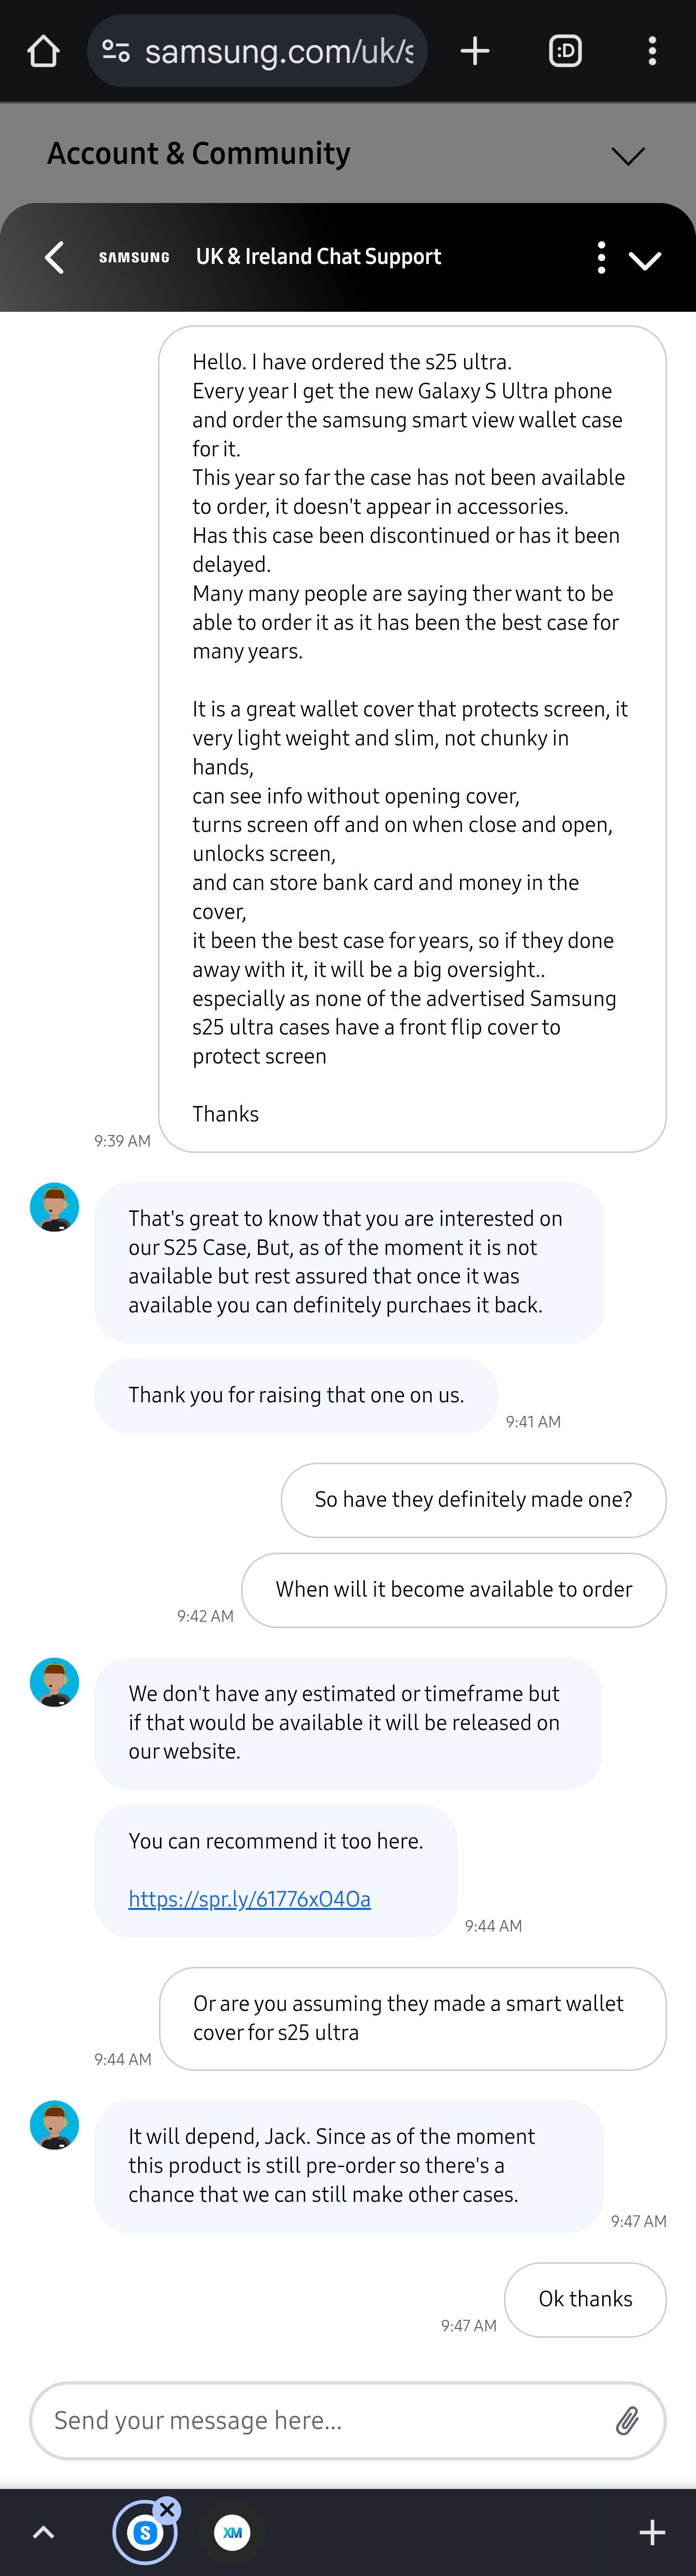Tap the Samsung chat support agent avatar

(x=54, y=1207)
